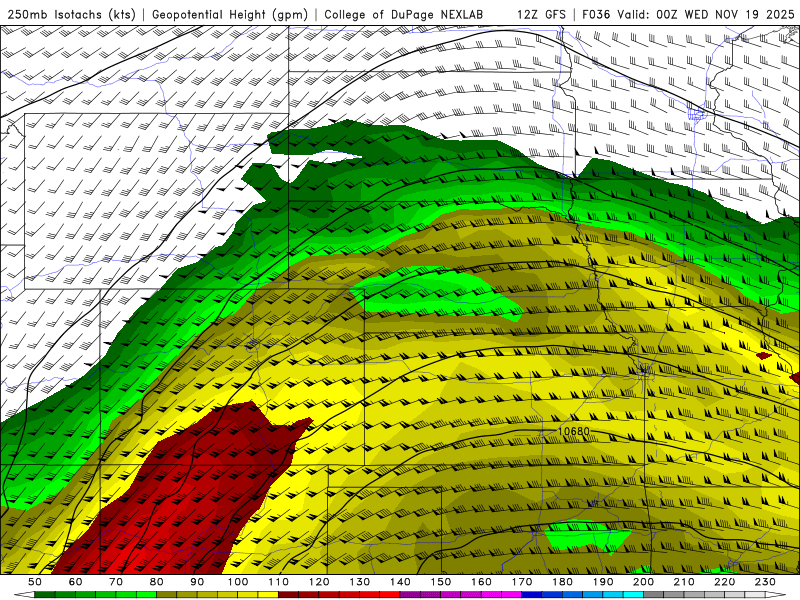Click the 190 value on the colorbar scale
The height and width of the screenshot is (600, 800).
pyautogui.click(x=603, y=582)
